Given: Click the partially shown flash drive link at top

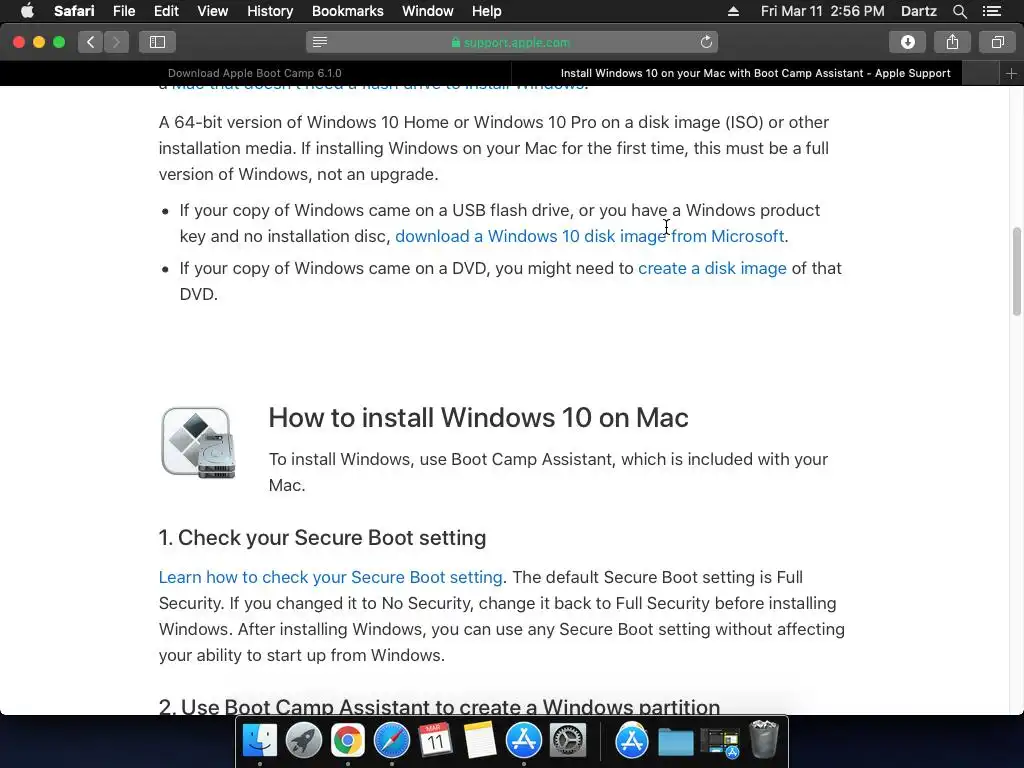Looking at the screenshot, I should tap(377, 86).
